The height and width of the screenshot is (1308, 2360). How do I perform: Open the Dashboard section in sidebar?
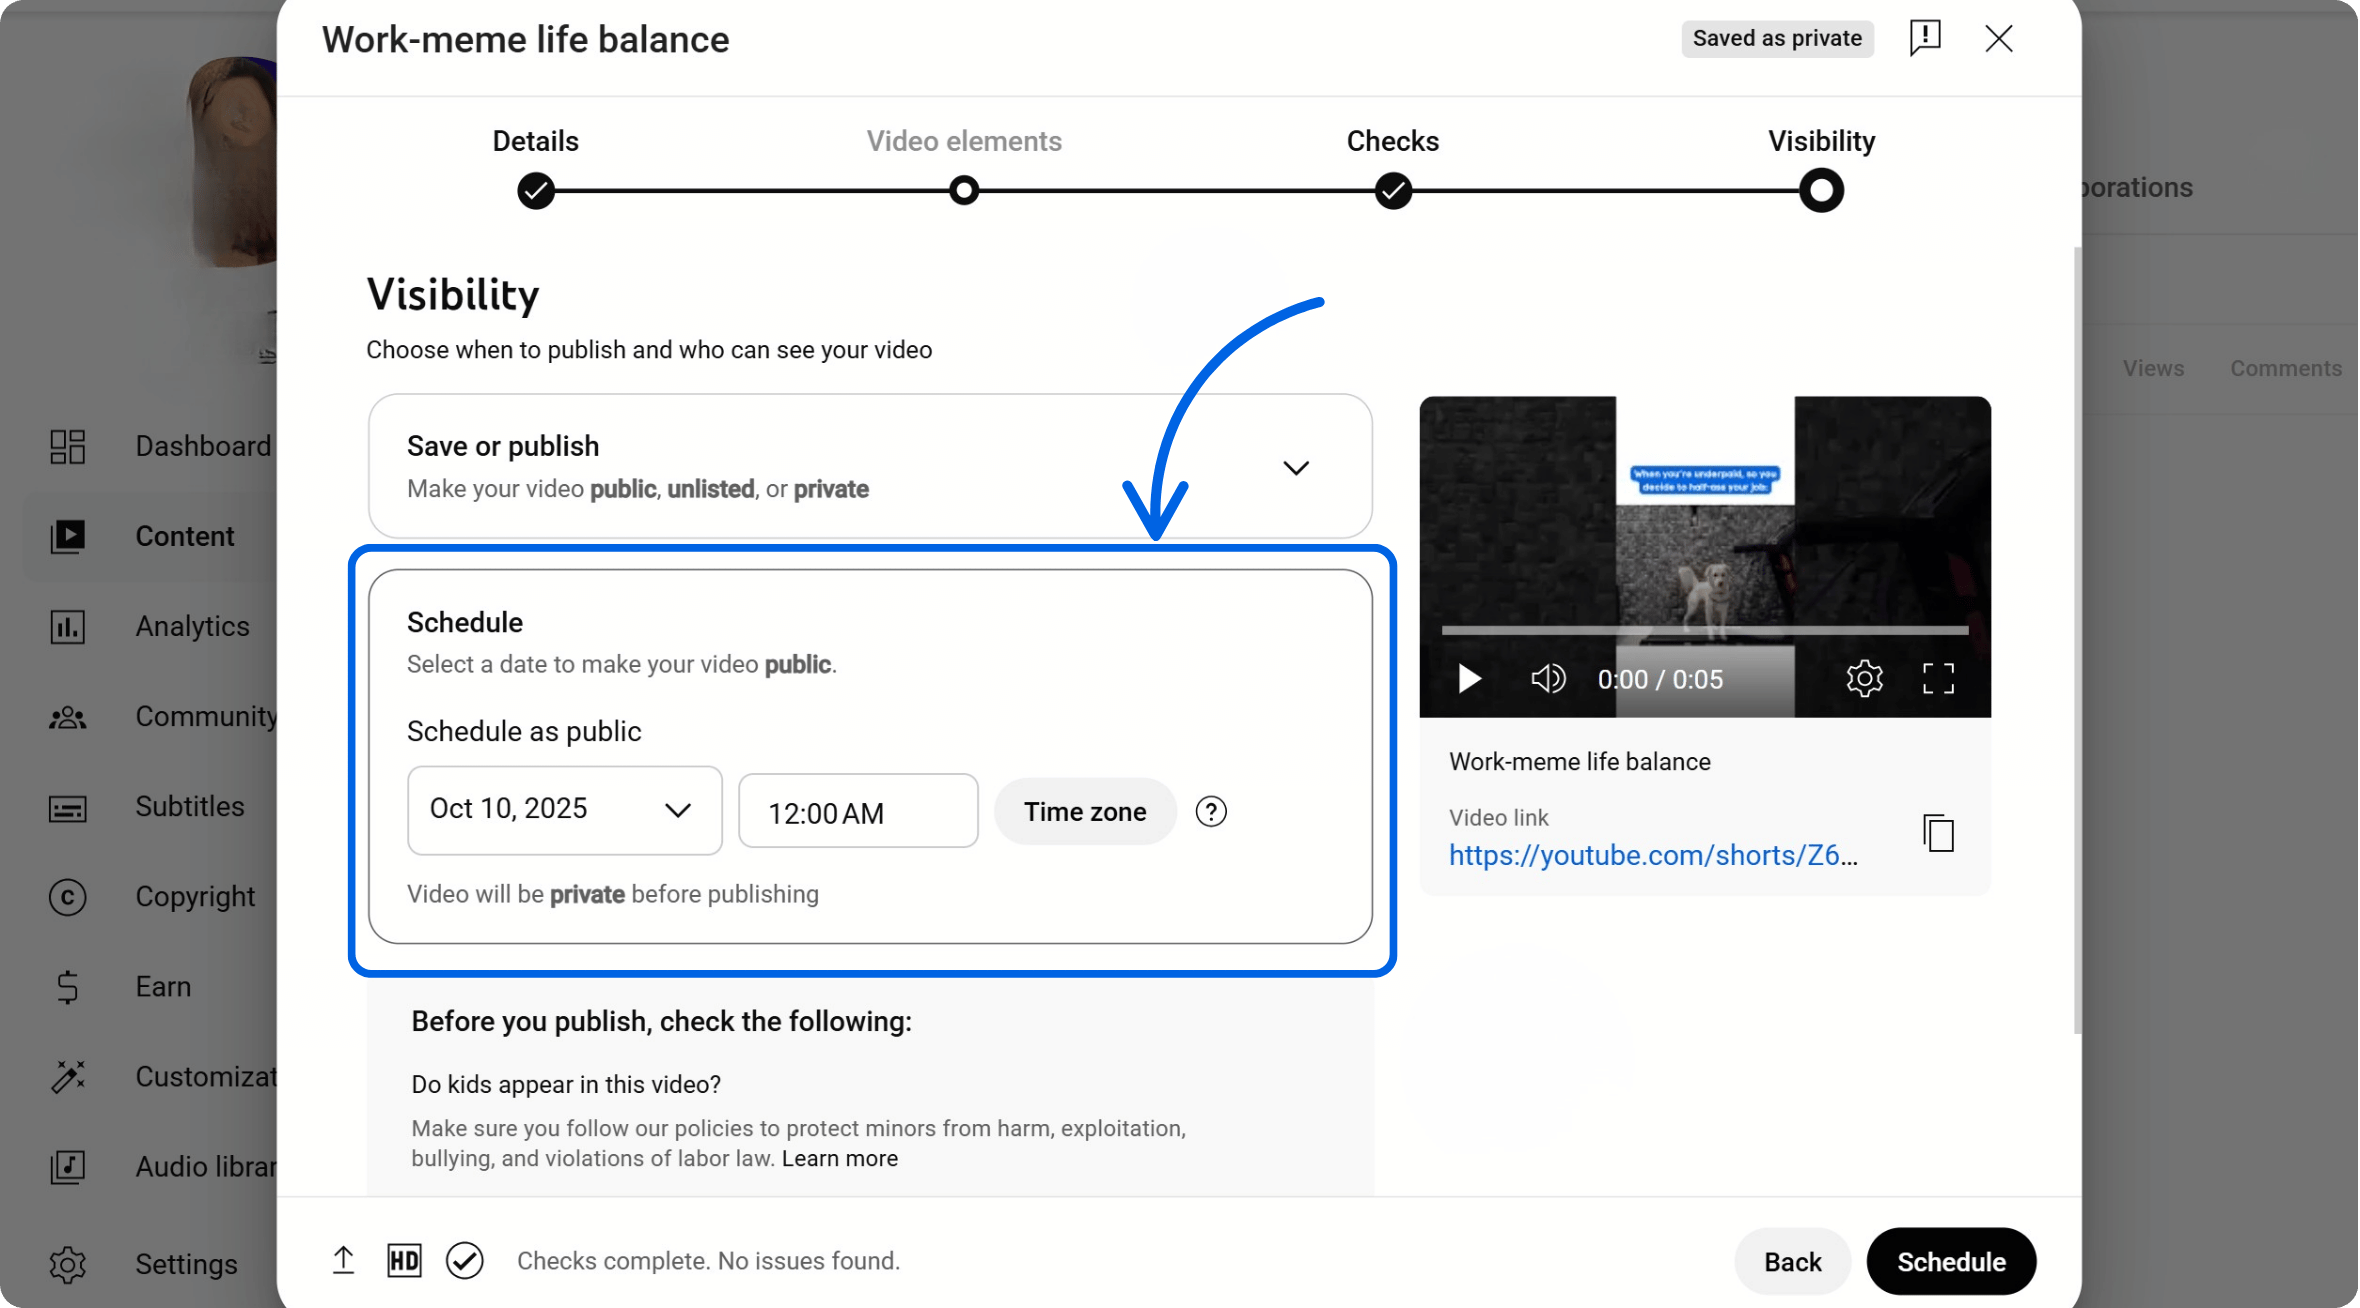[x=67, y=446]
